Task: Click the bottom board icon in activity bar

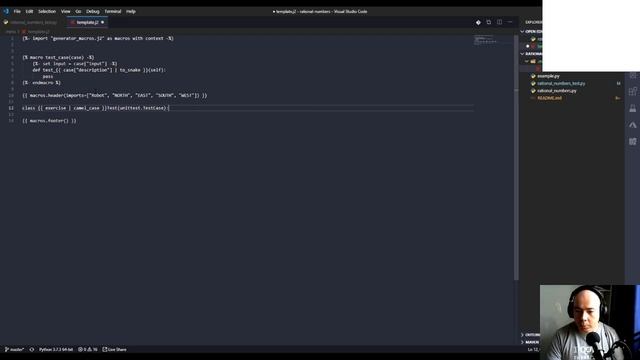Action: pos(633,142)
